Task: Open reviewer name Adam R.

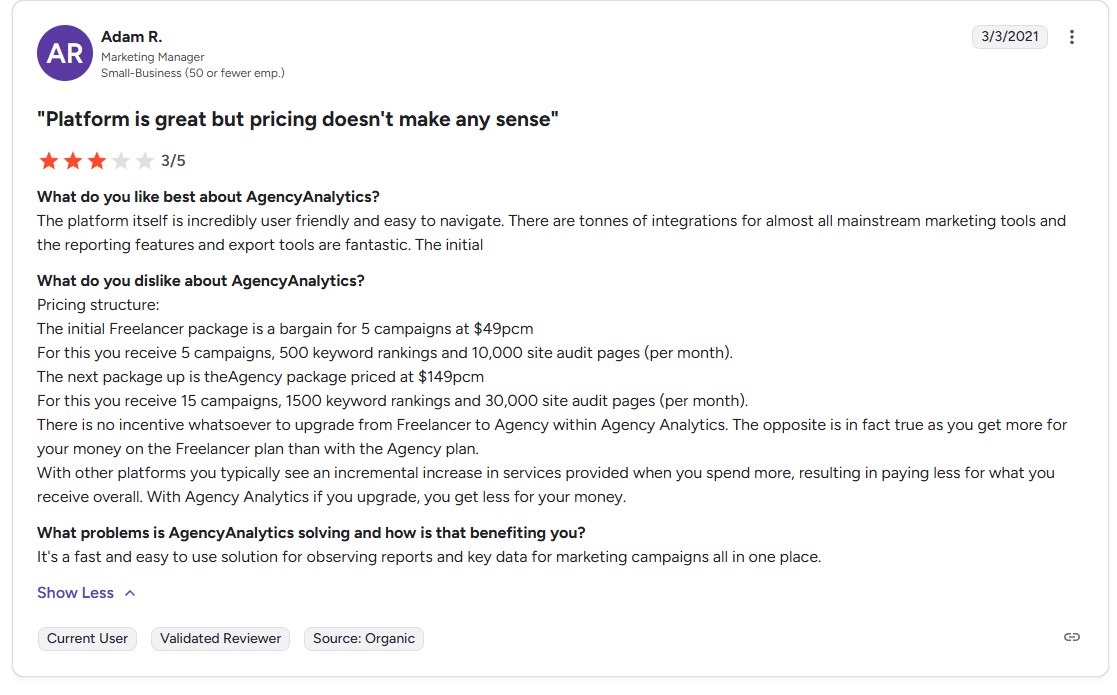Action: (131, 37)
